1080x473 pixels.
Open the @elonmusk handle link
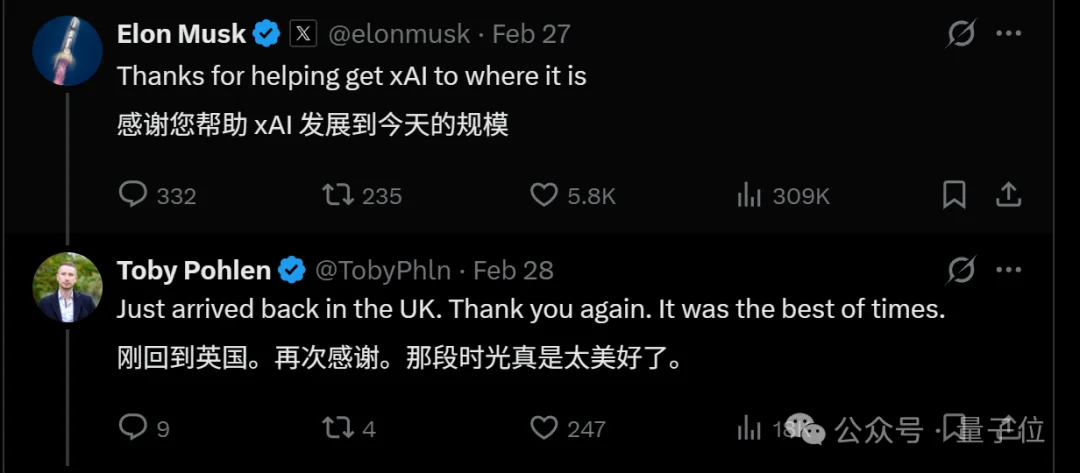click(x=399, y=34)
